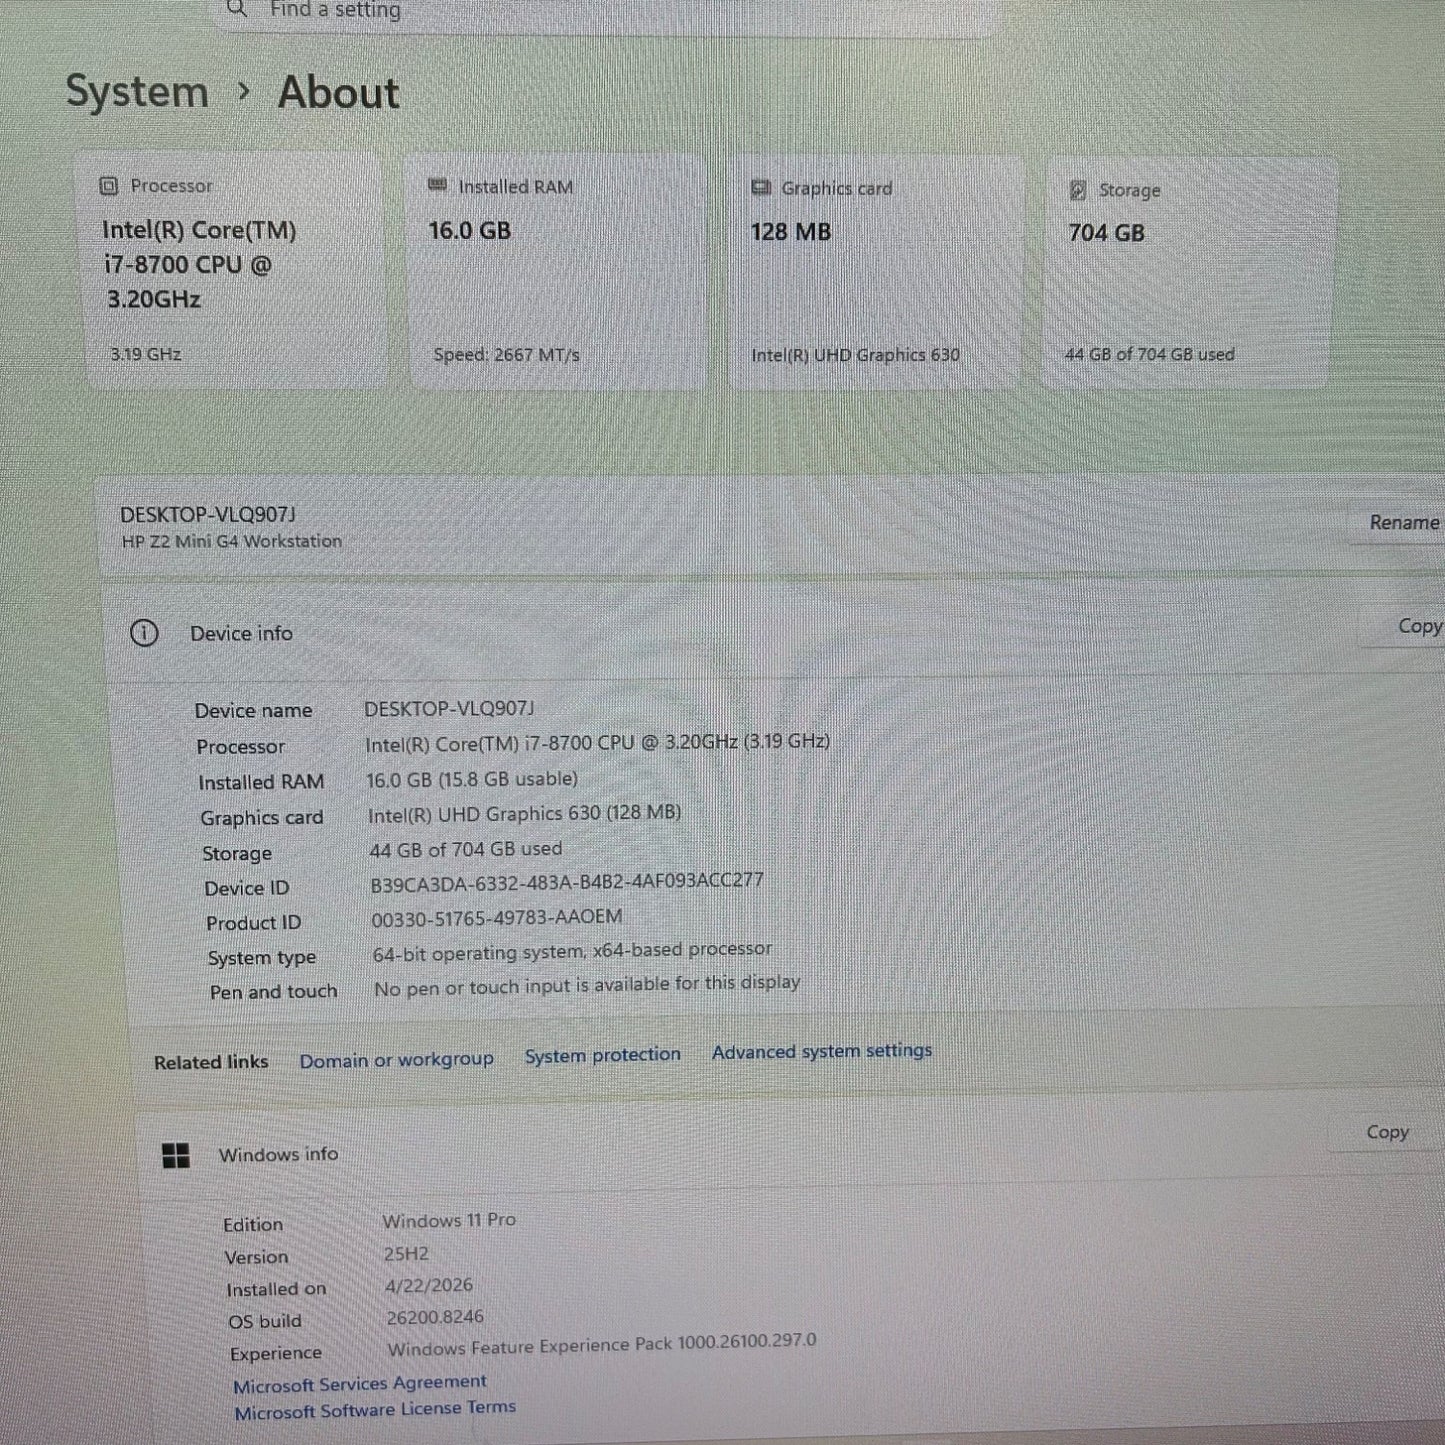Click the Device info information icon

point(144,633)
